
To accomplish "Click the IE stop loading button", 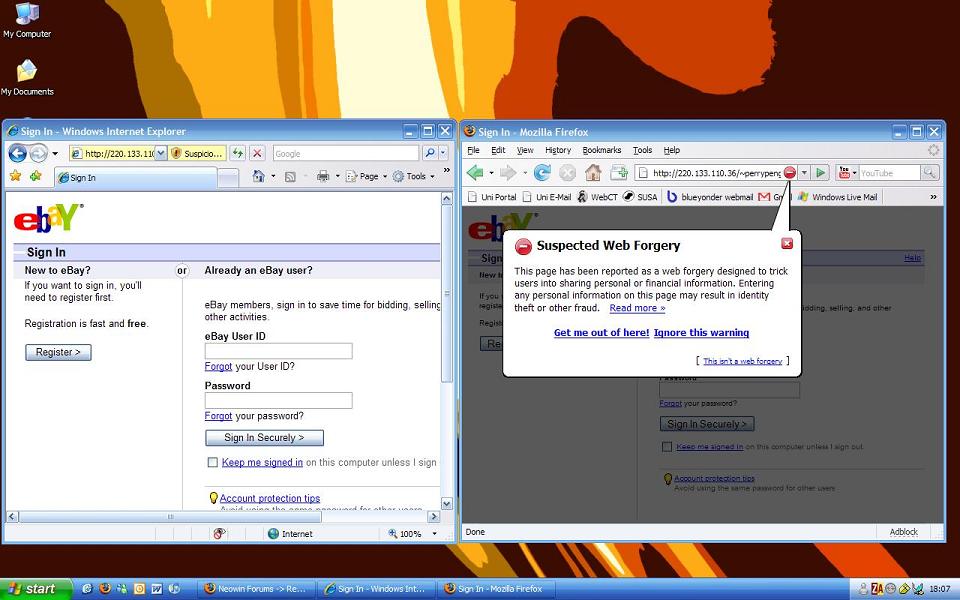I will tap(257, 153).
